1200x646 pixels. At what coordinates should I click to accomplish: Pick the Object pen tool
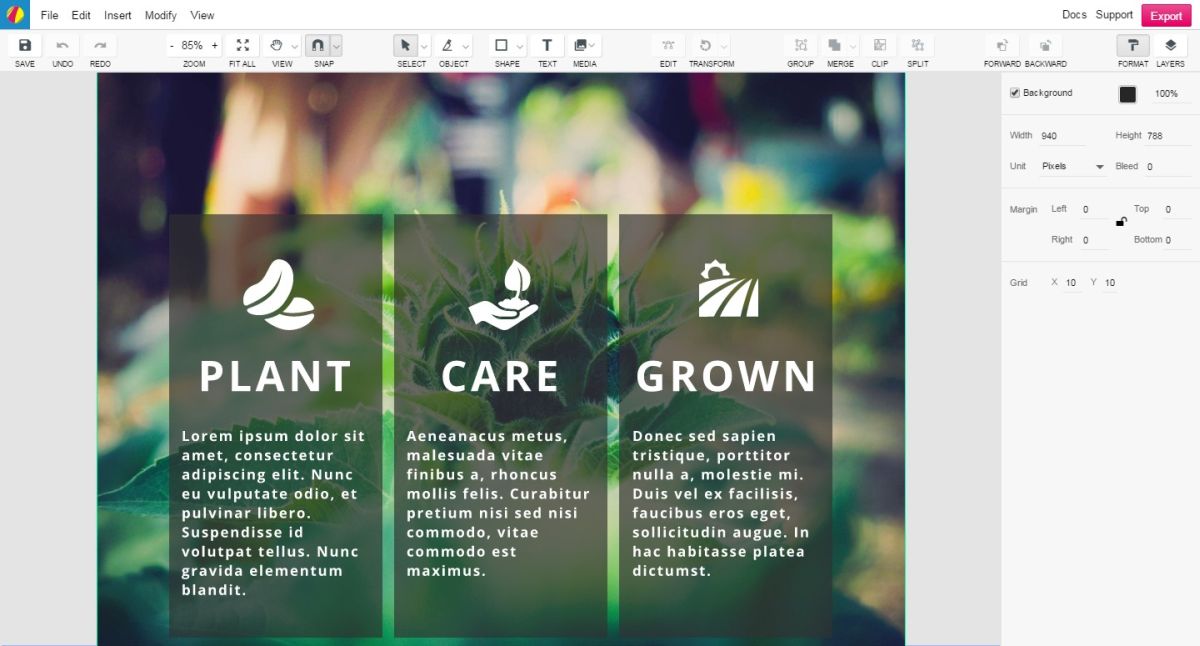click(447, 45)
